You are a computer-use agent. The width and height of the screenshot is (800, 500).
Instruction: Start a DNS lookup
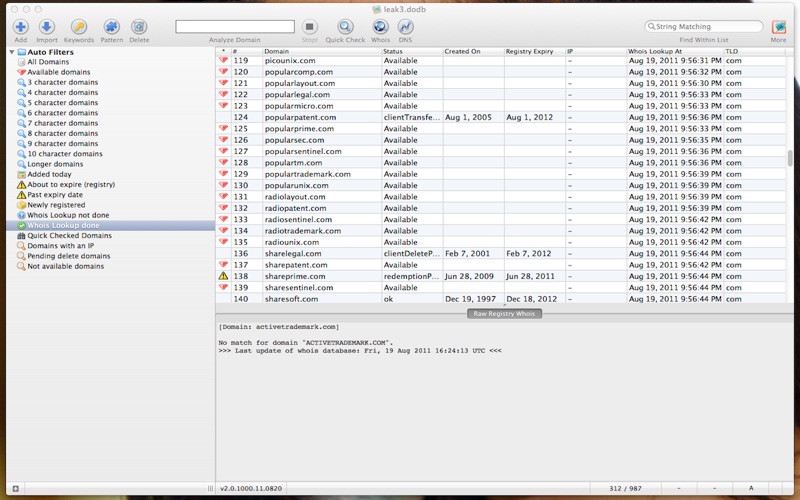pyautogui.click(x=405, y=27)
